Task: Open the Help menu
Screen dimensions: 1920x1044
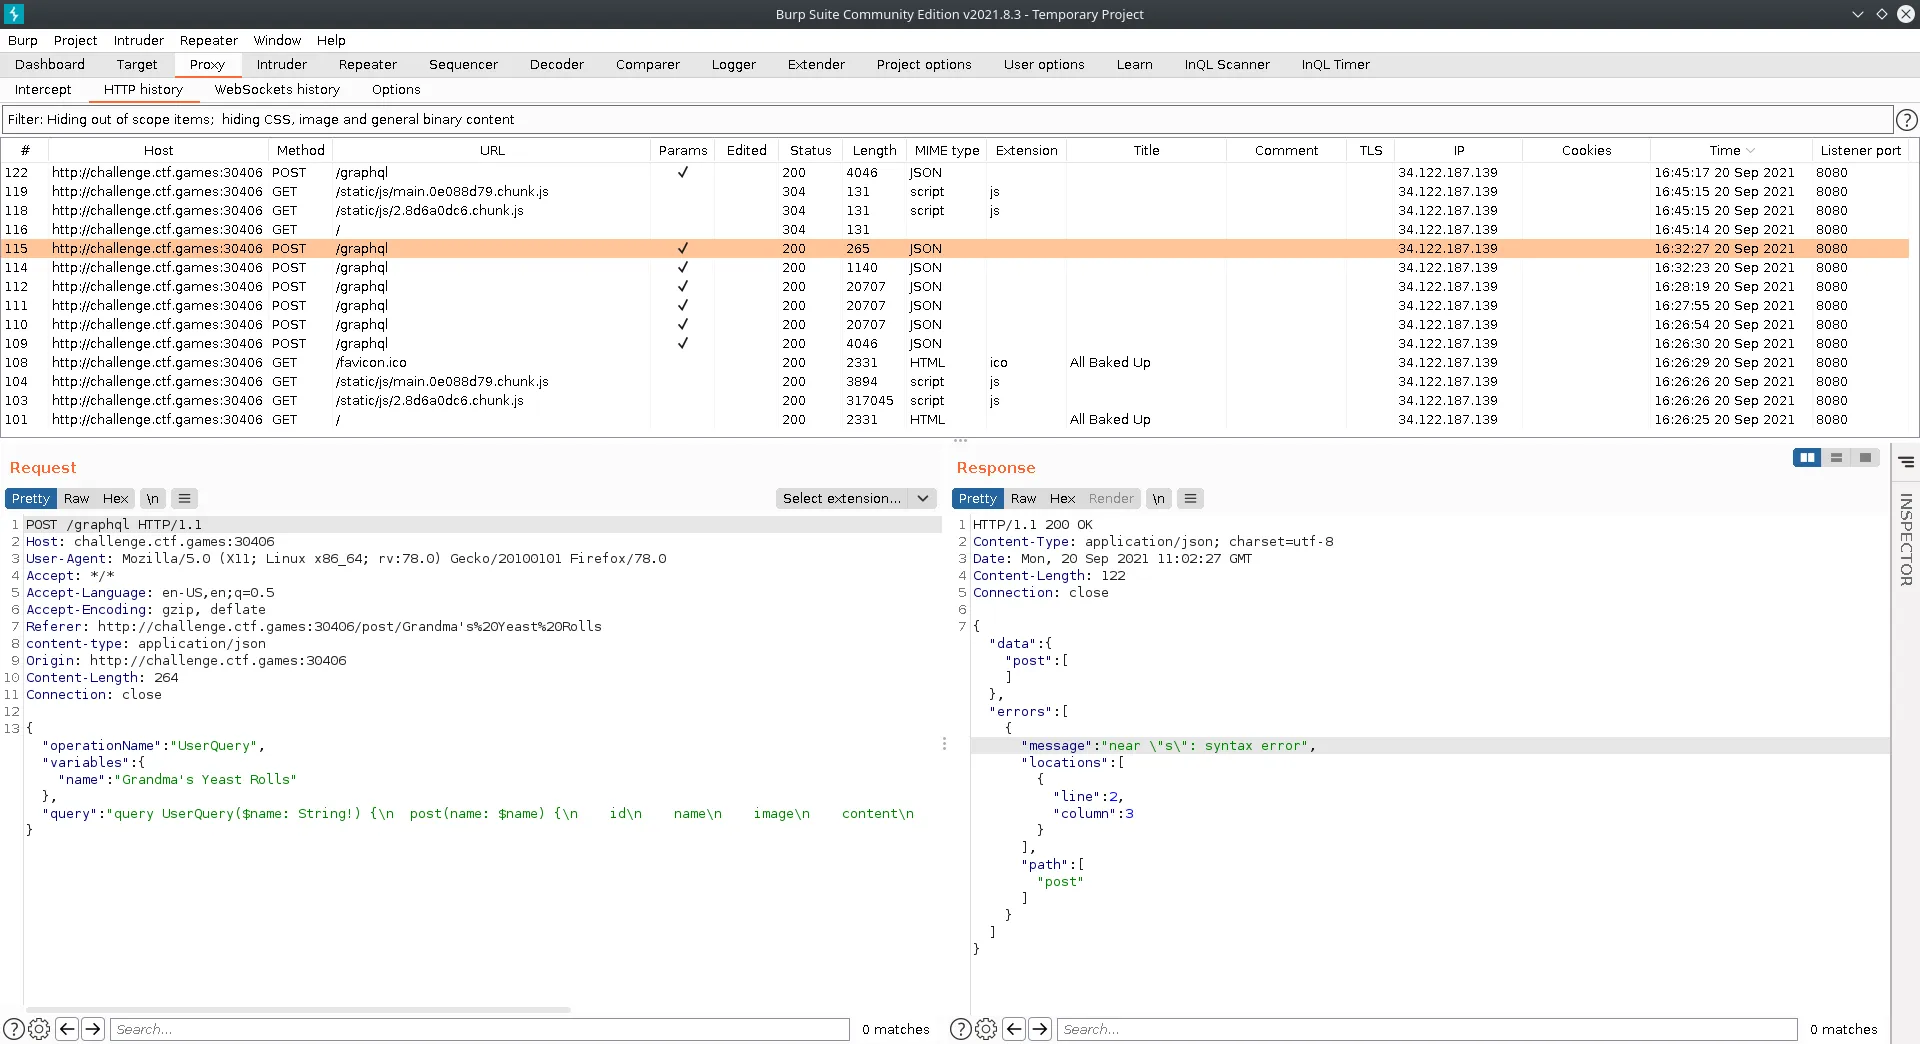Action: coord(331,41)
